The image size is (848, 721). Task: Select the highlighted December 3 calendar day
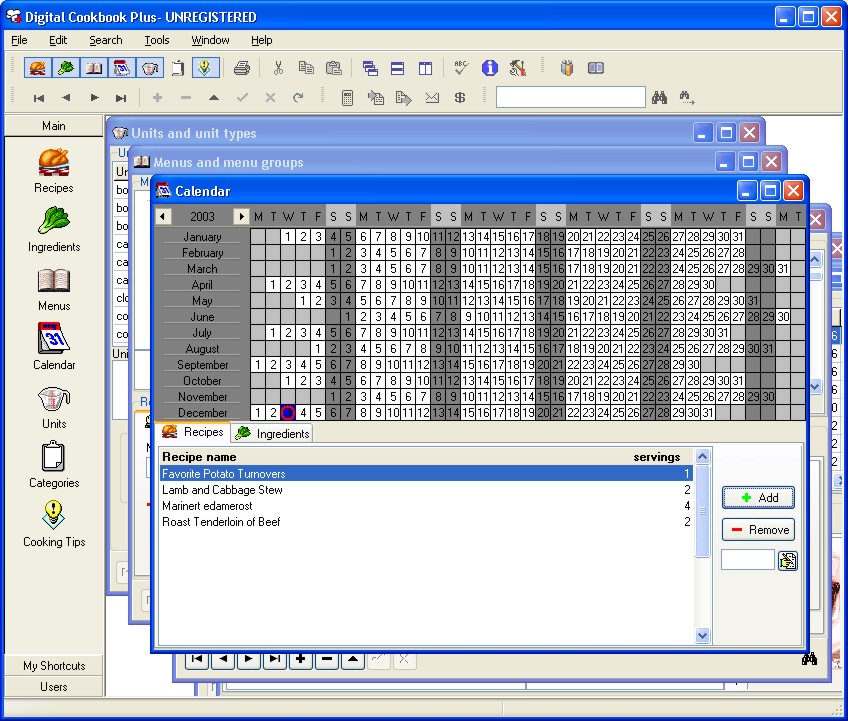tap(288, 413)
